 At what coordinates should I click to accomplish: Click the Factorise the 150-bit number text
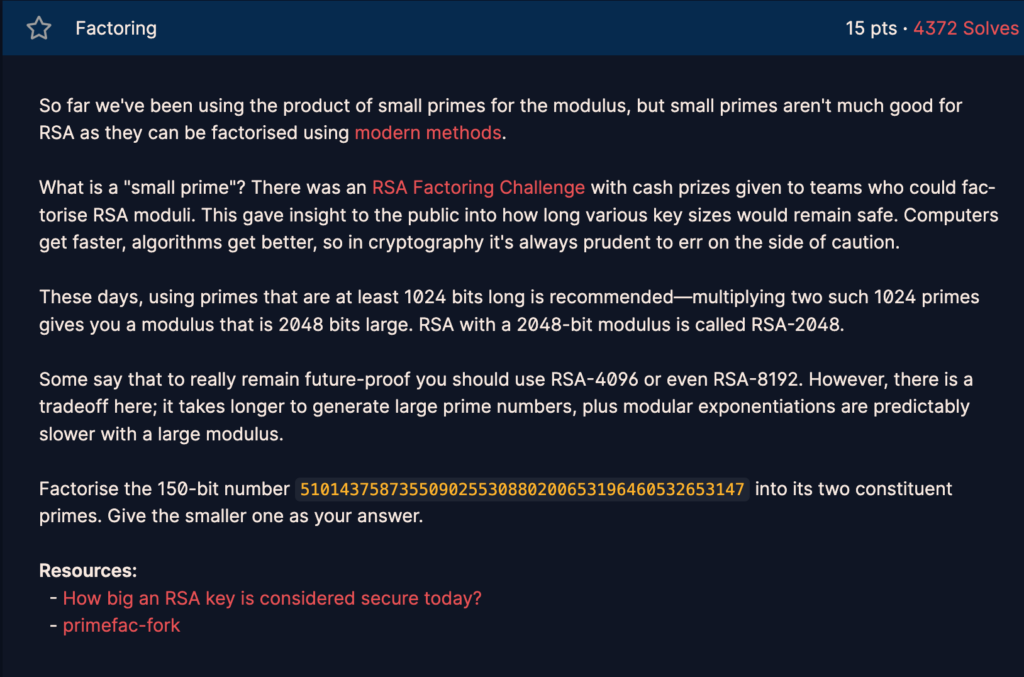(x=164, y=489)
